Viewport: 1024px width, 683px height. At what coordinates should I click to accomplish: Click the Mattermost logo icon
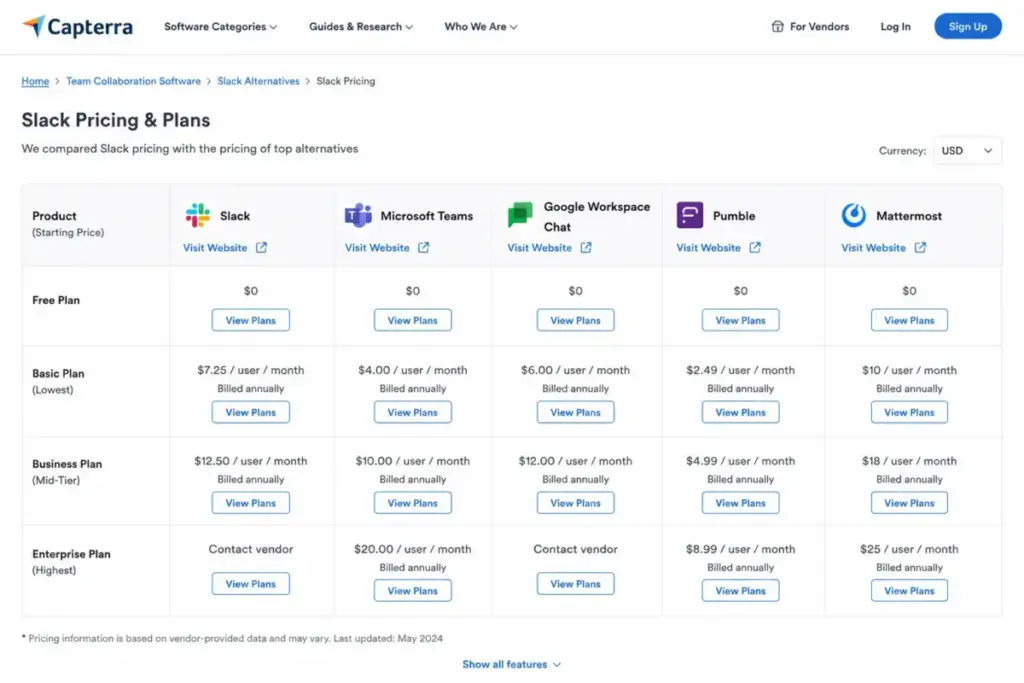[854, 215]
